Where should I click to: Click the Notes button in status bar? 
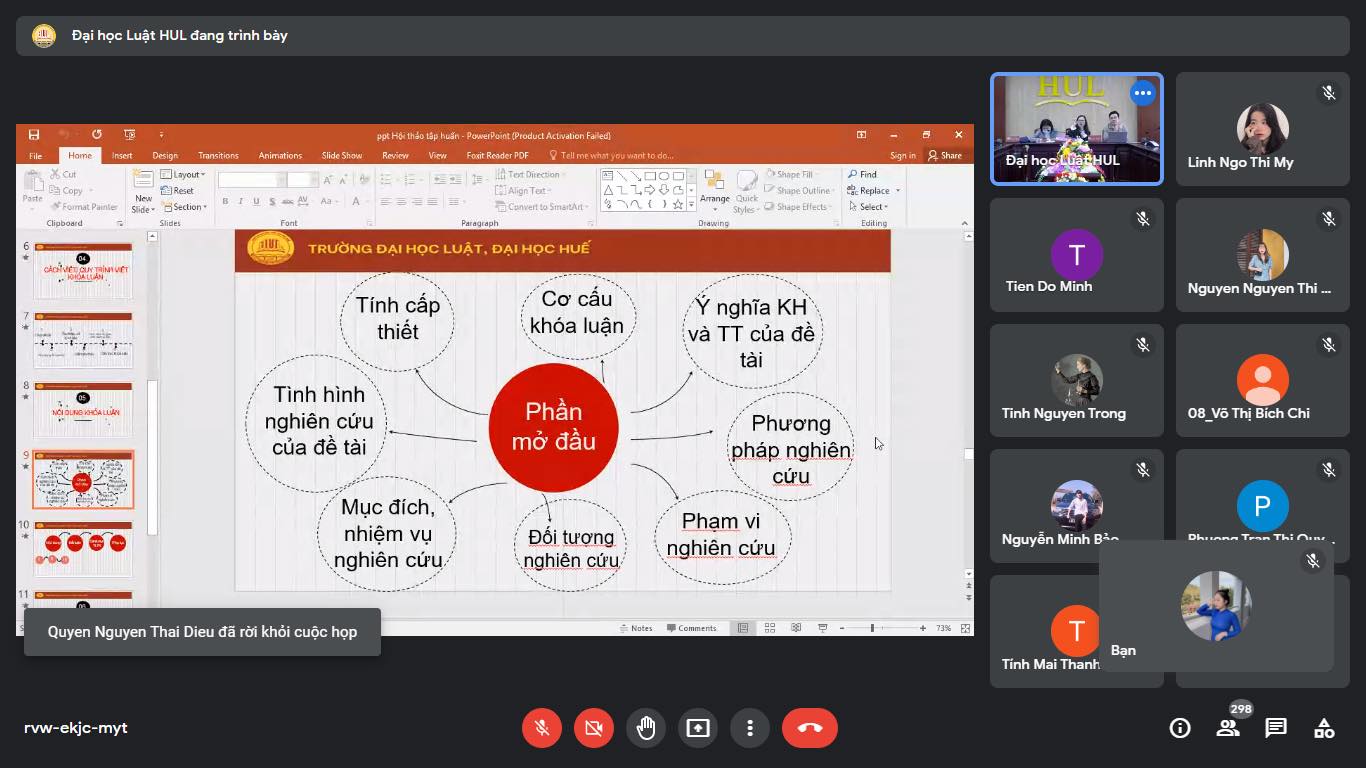(x=636, y=628)
